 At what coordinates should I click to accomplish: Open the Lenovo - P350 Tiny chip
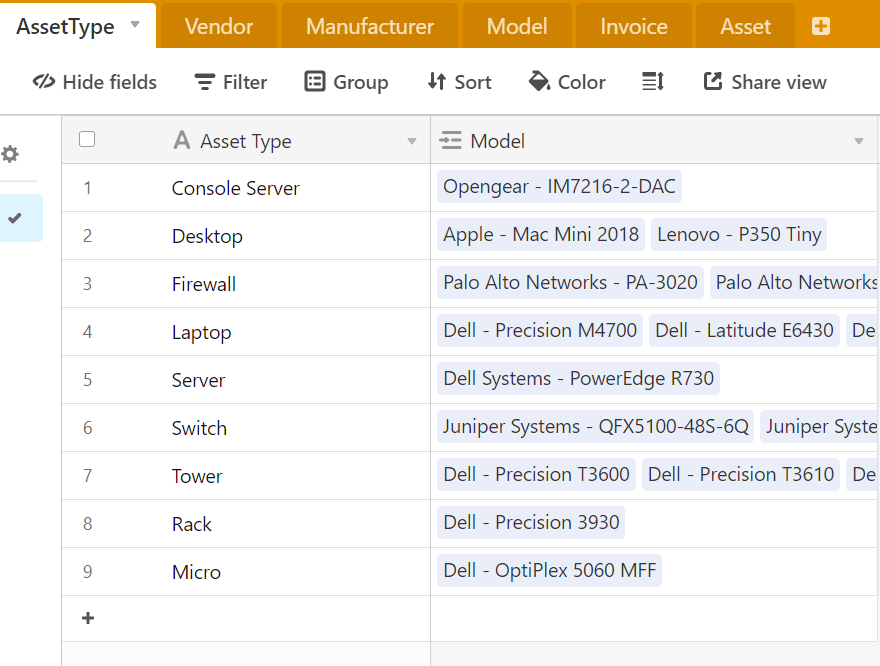click(739, 234)
